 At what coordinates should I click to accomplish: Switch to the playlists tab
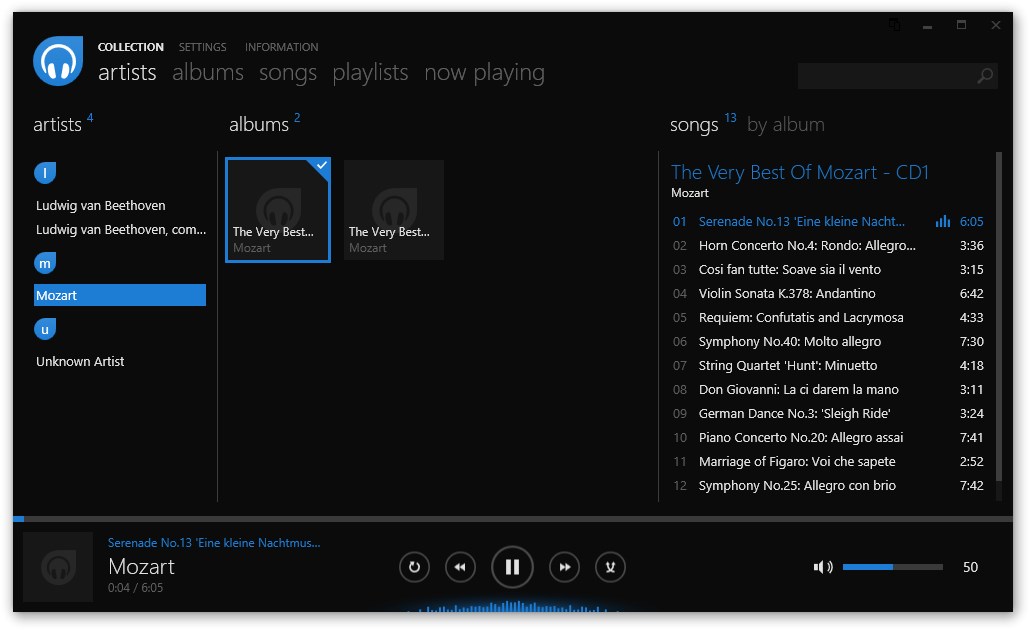pos(370,72)
